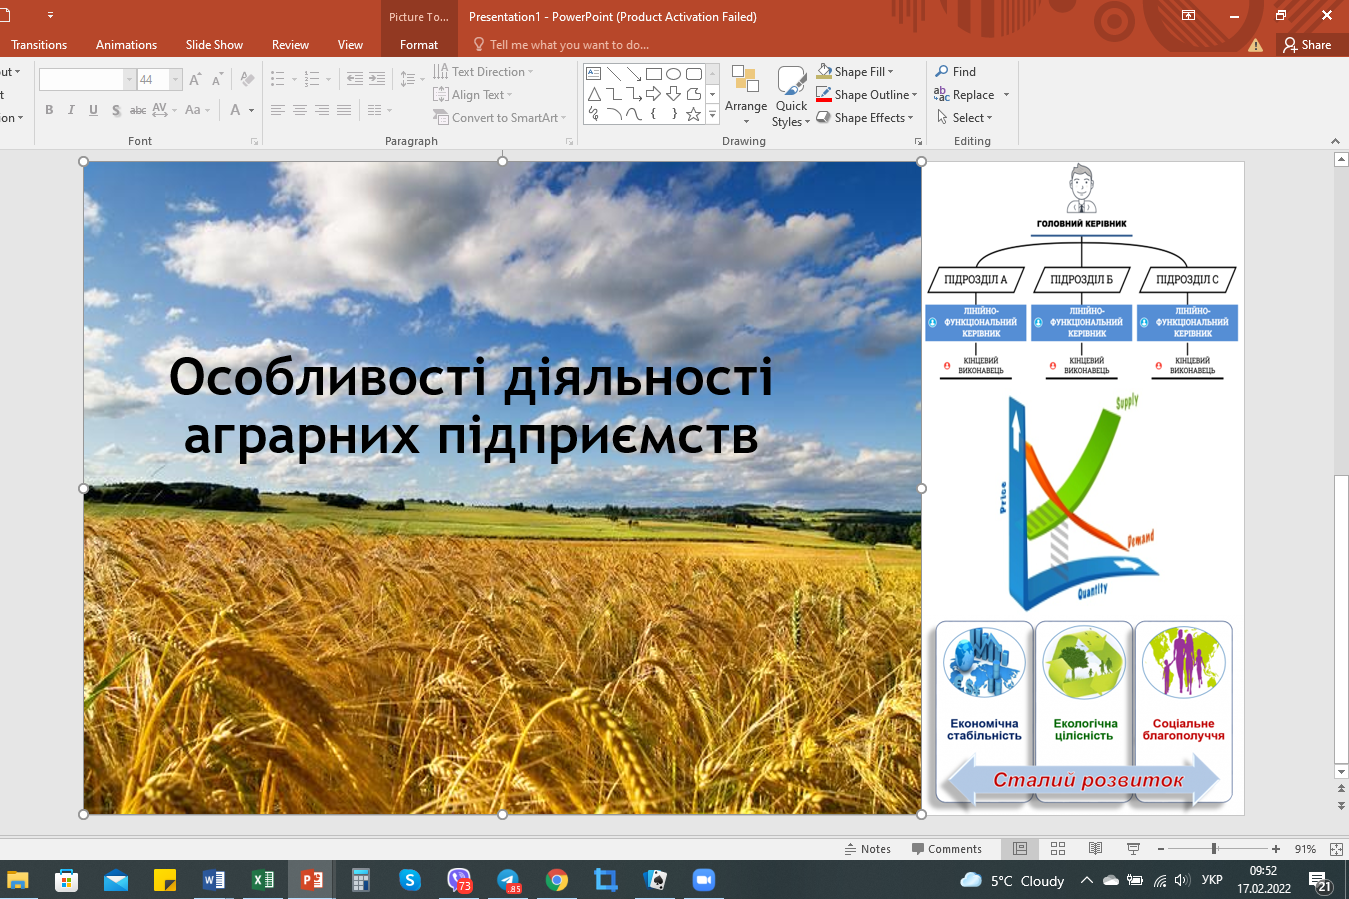This screenshot has width=1349, height=899.
Task: Open Excel from the taskbar
Action: [x=263, y=880]
